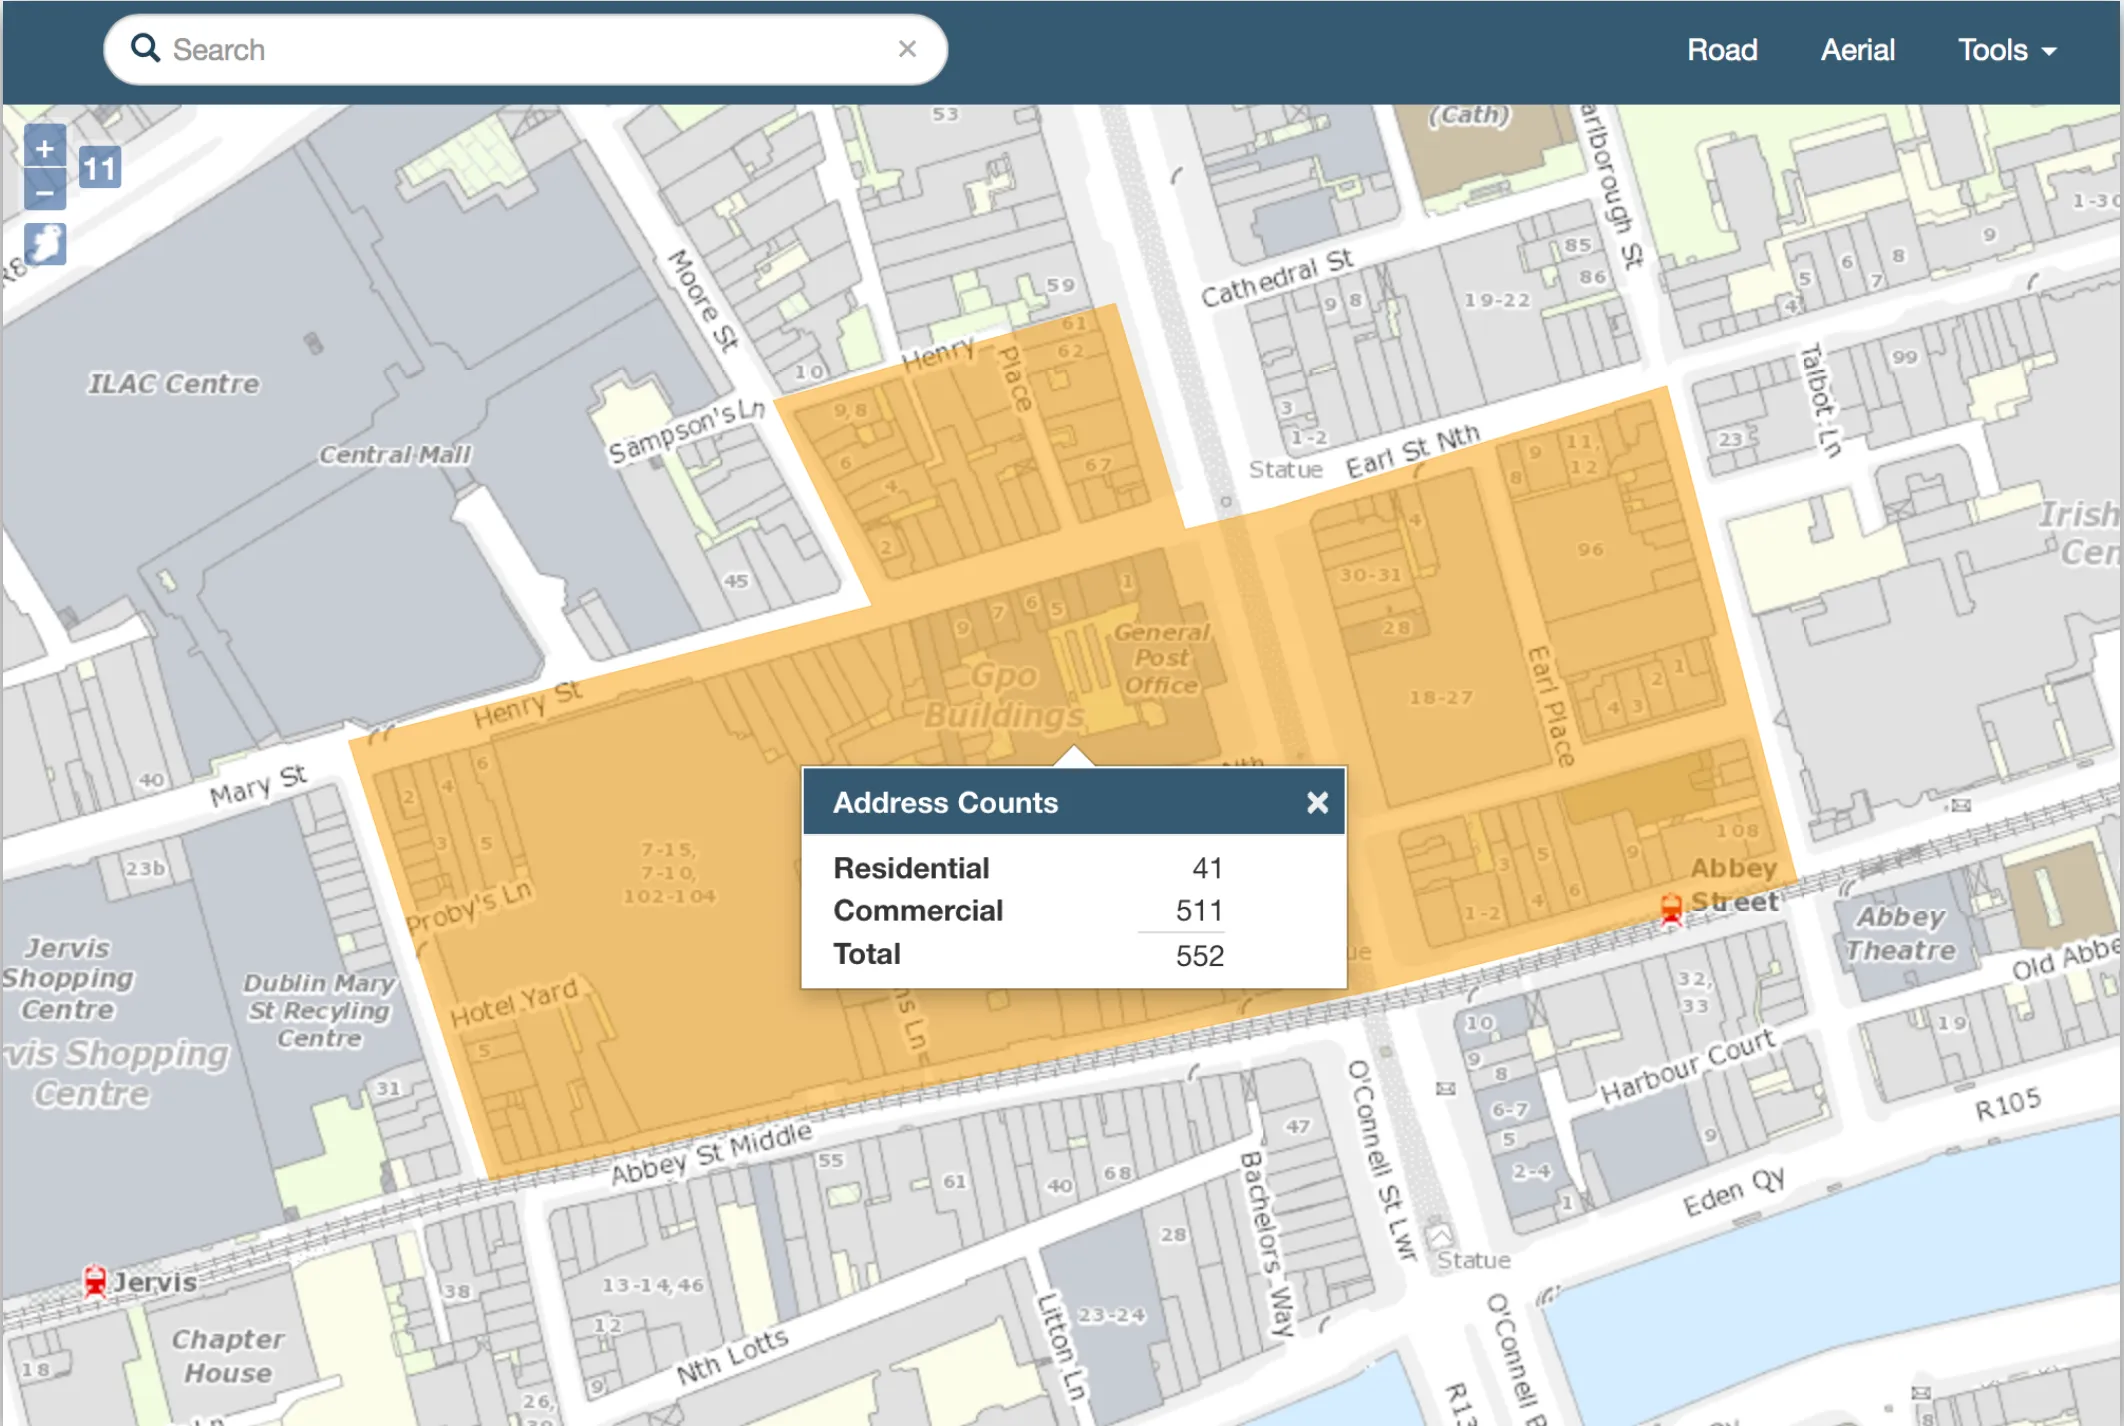Open the Tools dropdown menu
Image resolution: width=2124 pixels, height=1426 pixels.
(2006, 50)
